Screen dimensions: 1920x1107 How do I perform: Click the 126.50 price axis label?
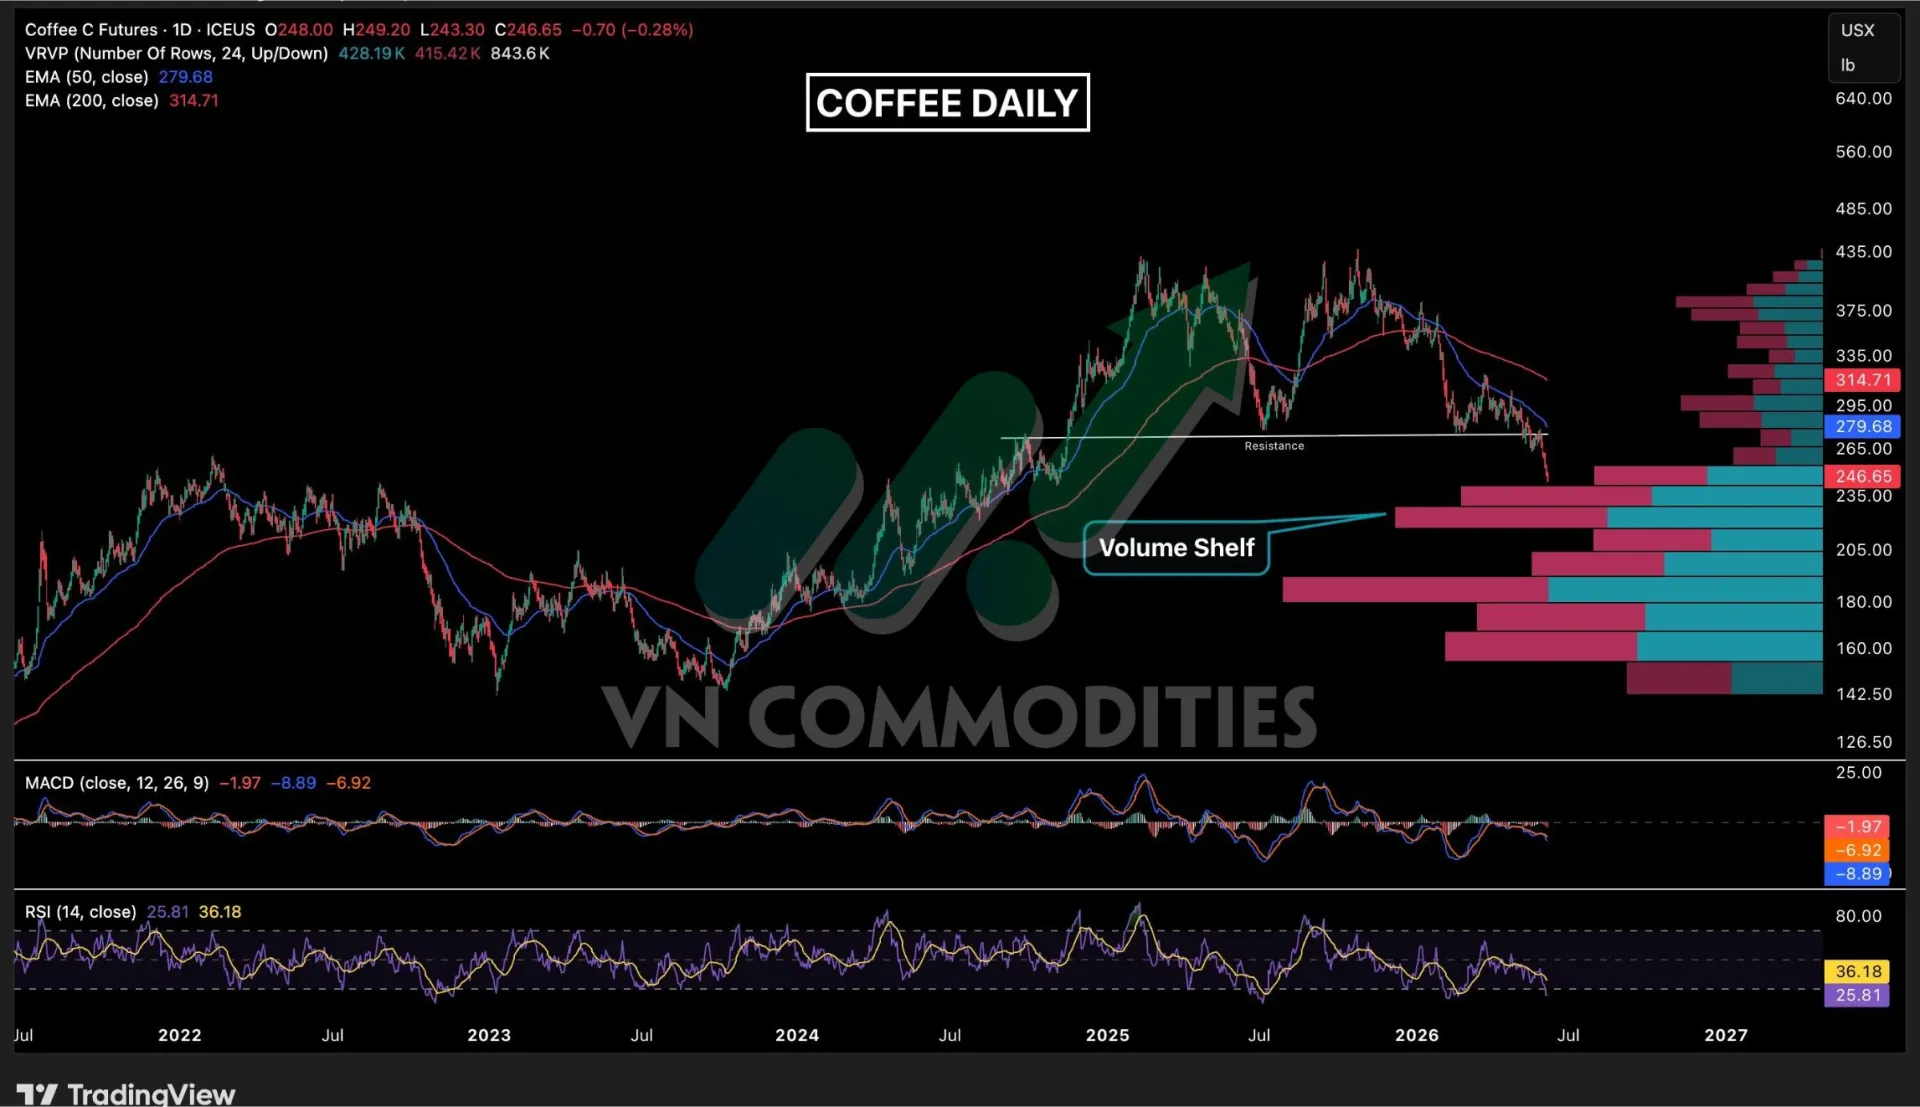coord(1863,742)
